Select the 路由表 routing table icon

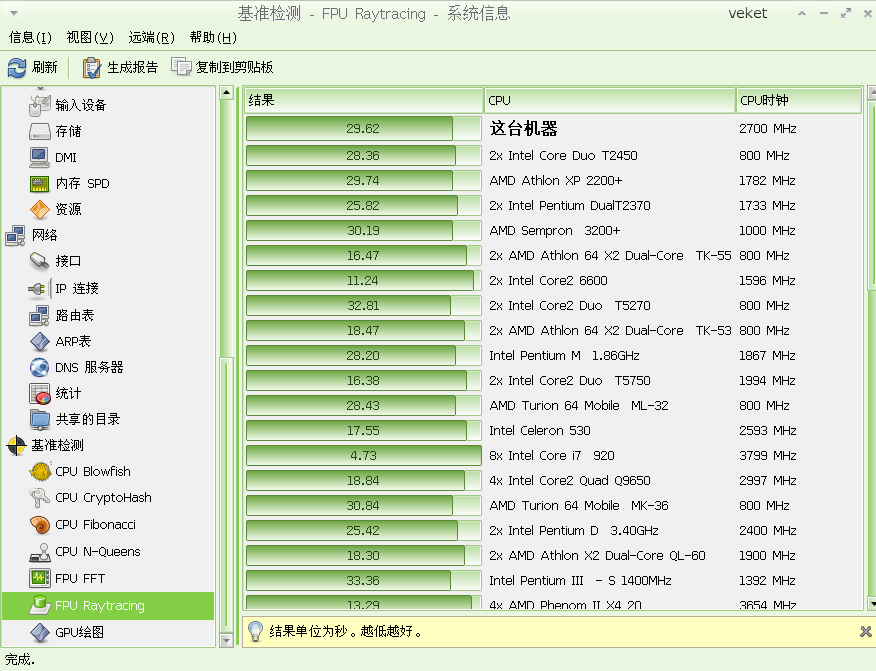(x=40, y=315)
